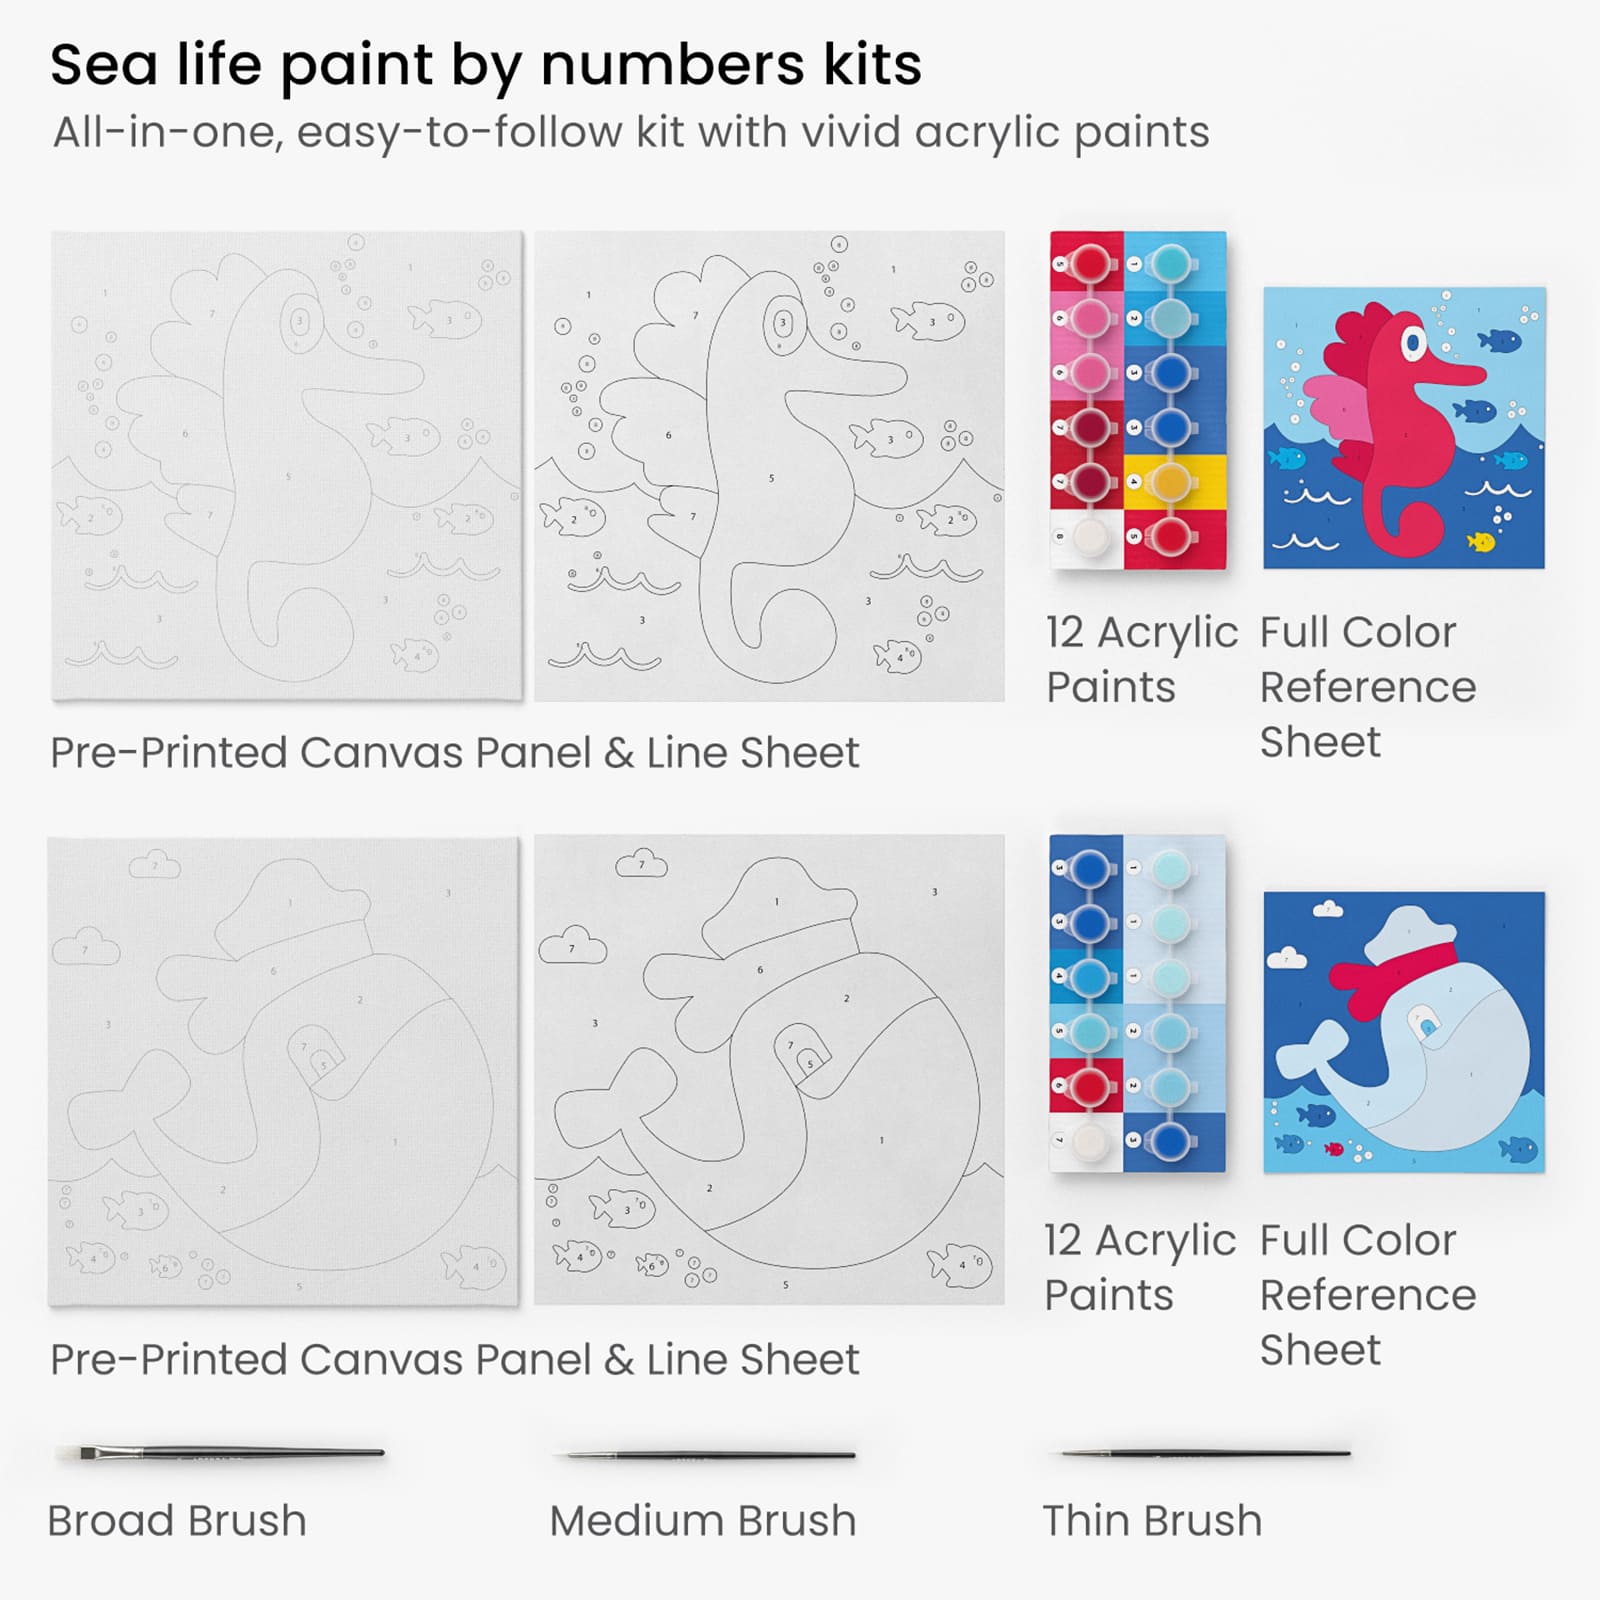Select the seahorse full color reference sheet
1600x1600 pixels.
(1404, 428)
